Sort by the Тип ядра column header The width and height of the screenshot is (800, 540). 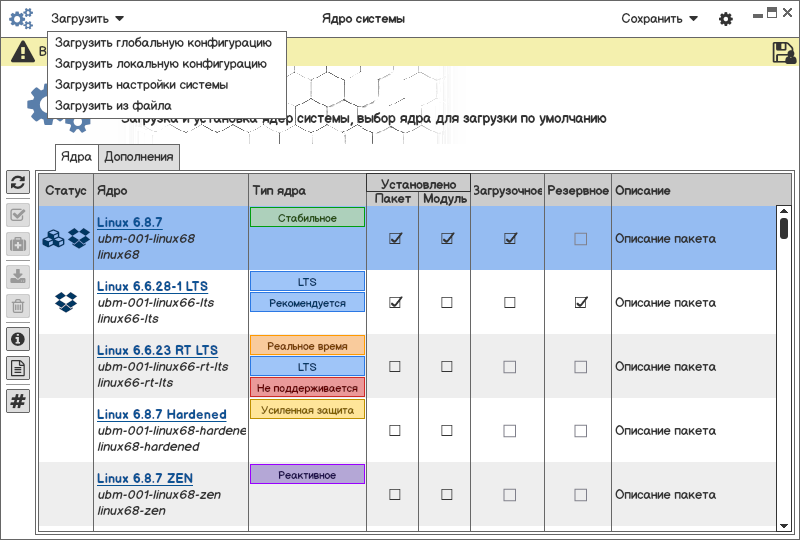pos(307,190)
